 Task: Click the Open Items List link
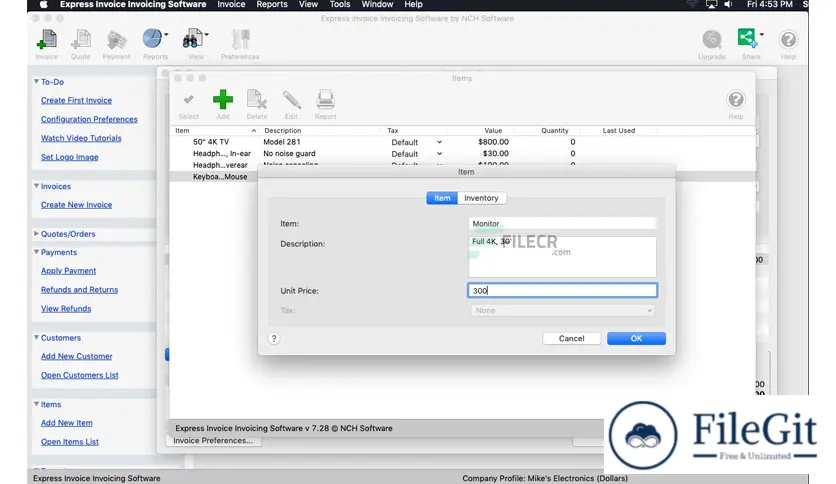[x=70, y=442]
